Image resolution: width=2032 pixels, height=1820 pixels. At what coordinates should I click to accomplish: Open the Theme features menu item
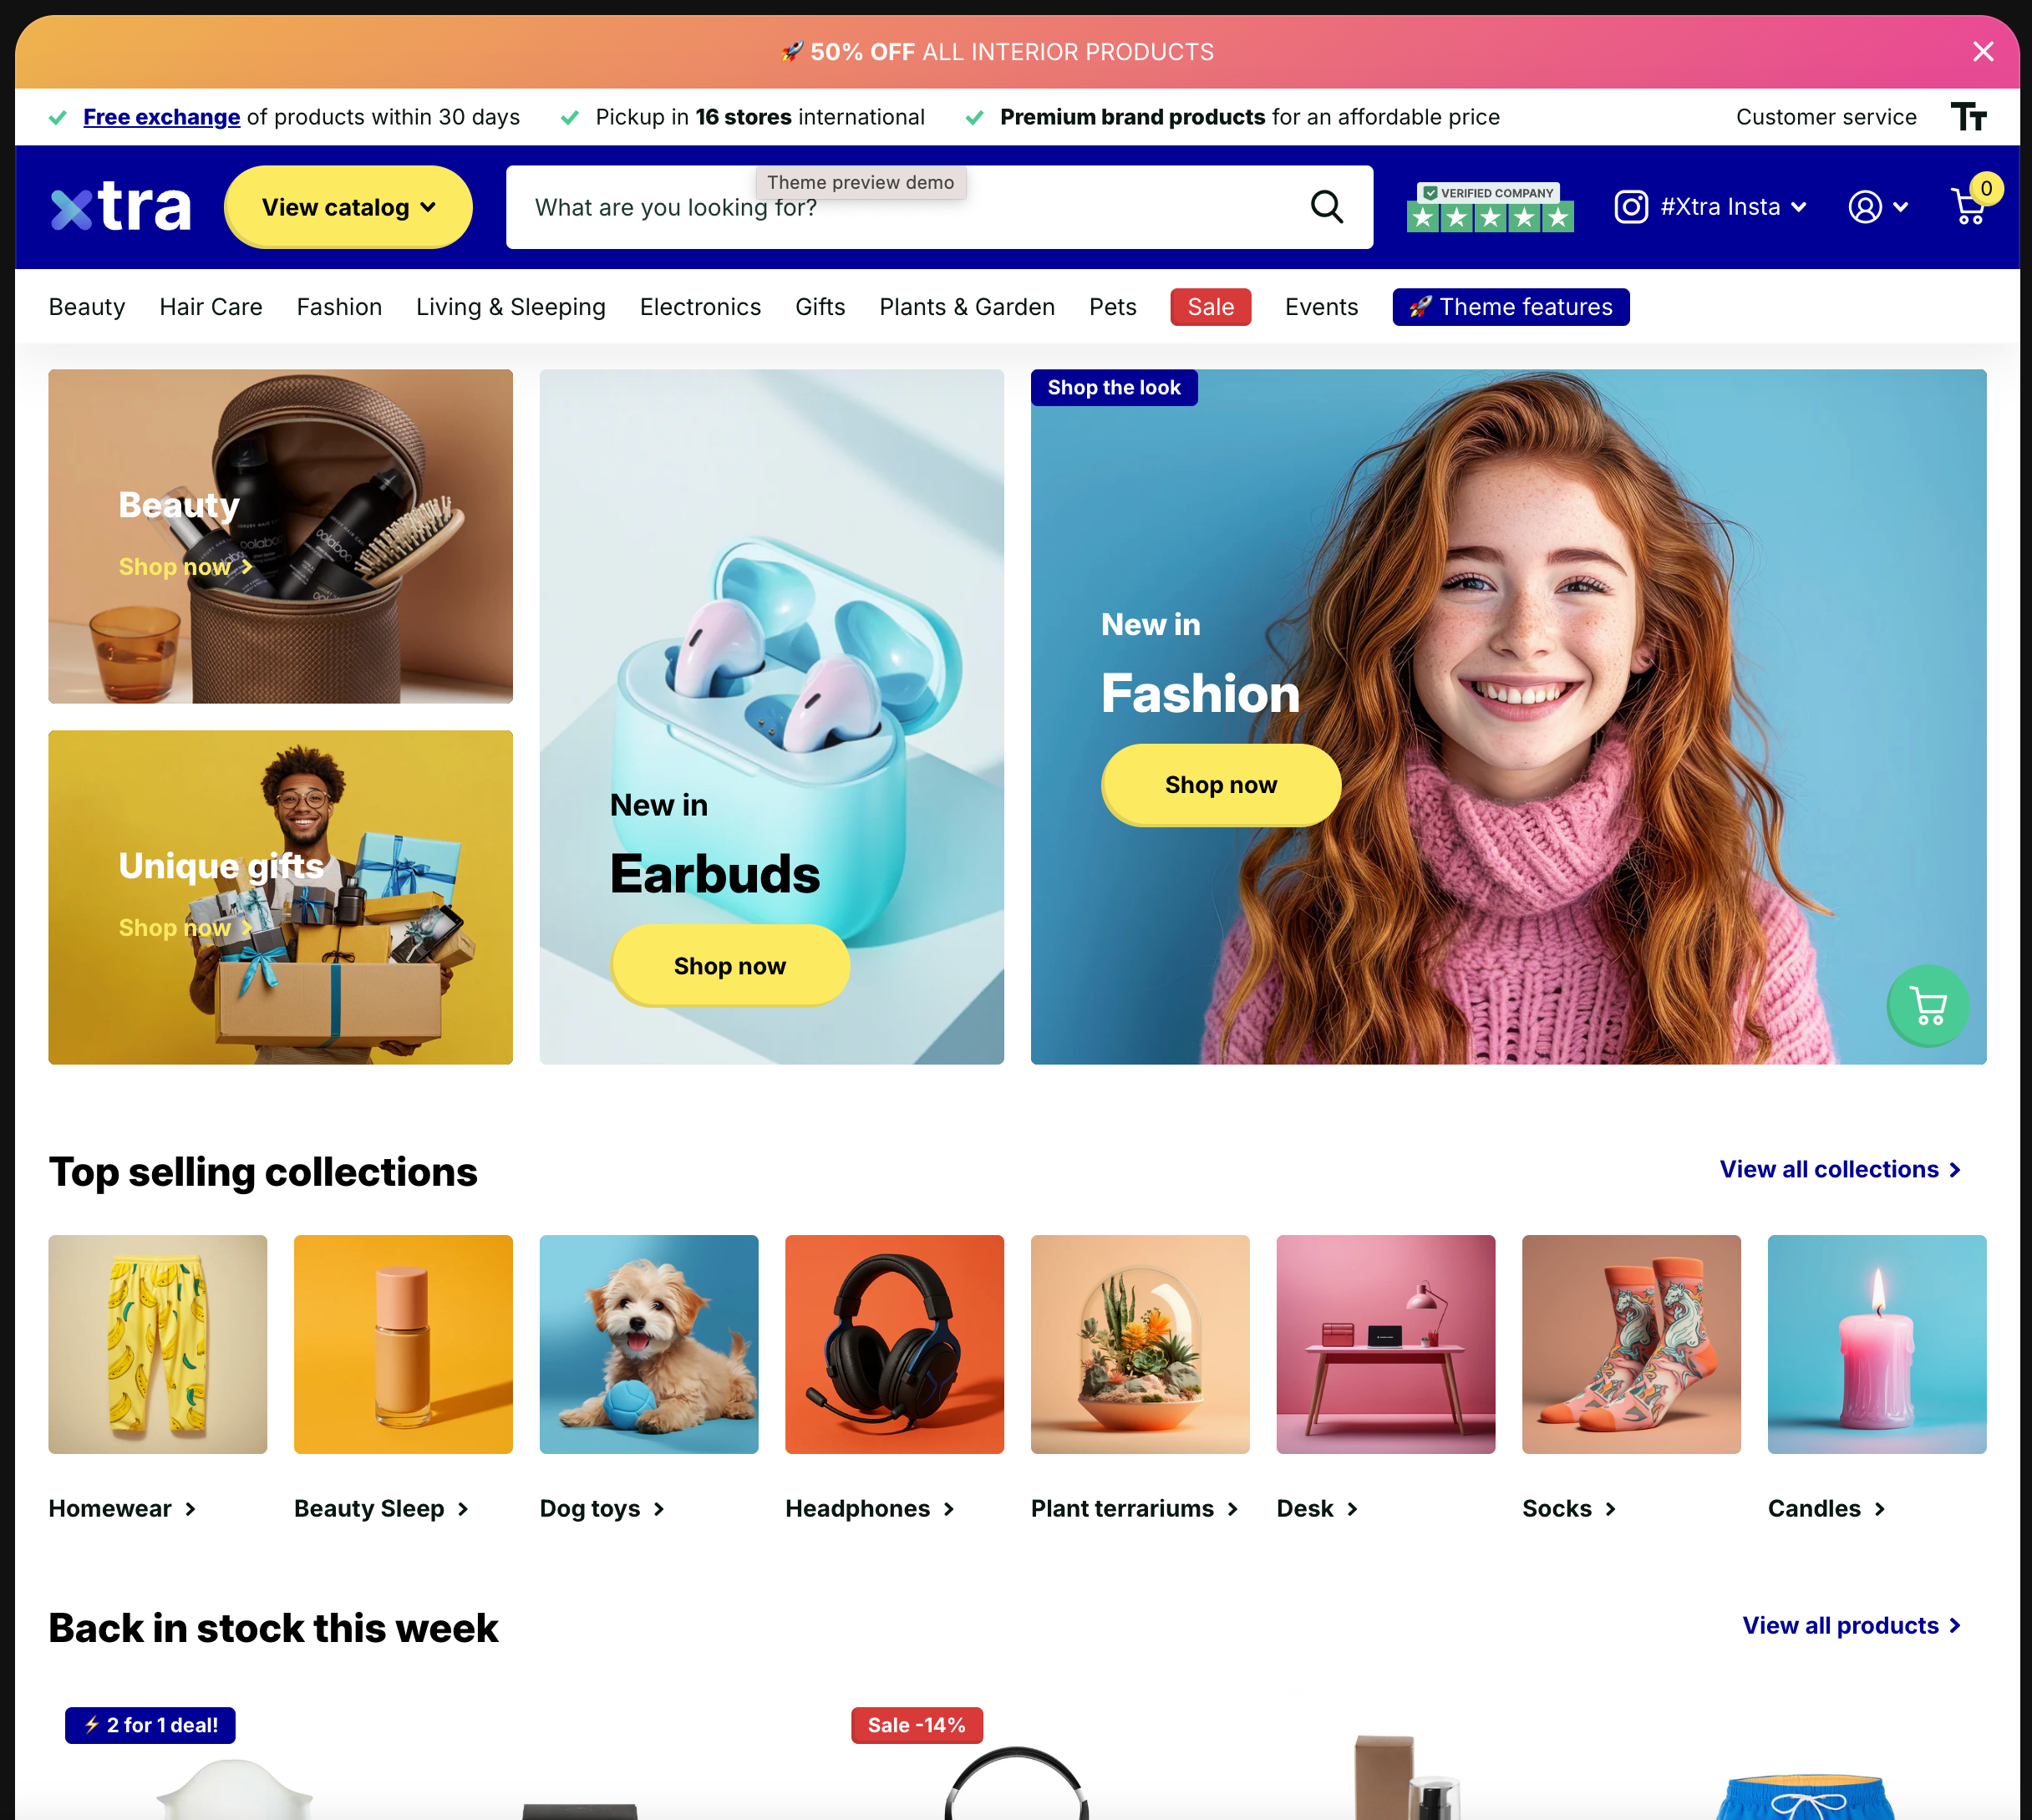1511,307
